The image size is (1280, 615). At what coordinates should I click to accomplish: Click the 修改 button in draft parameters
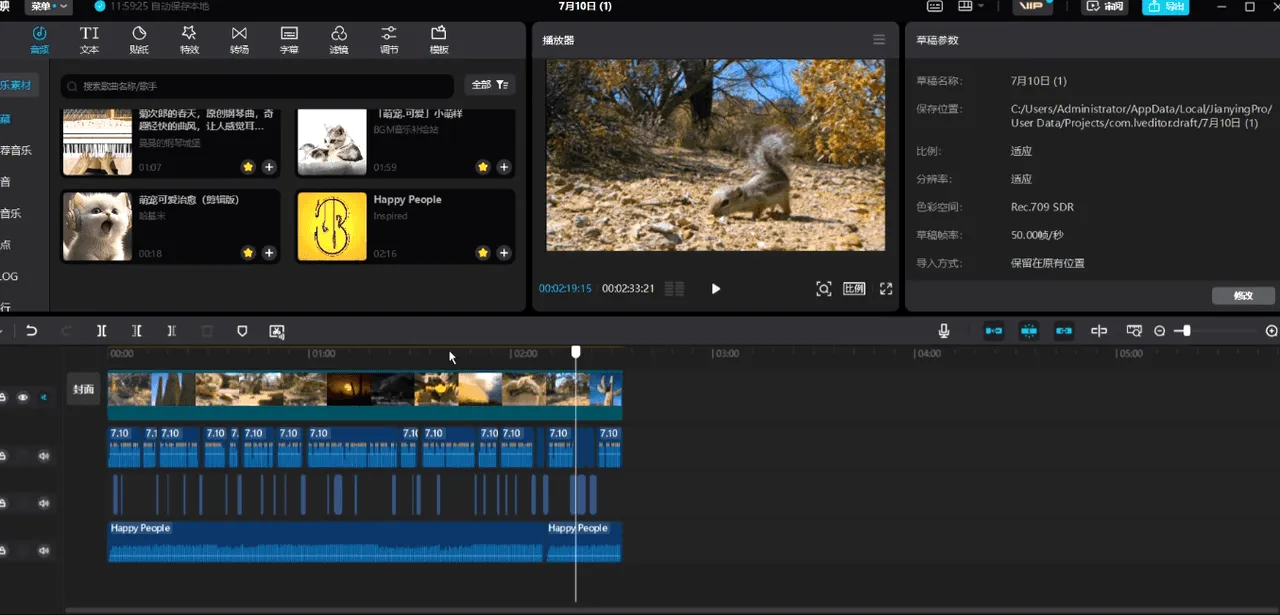click(x=1243, y=296)
